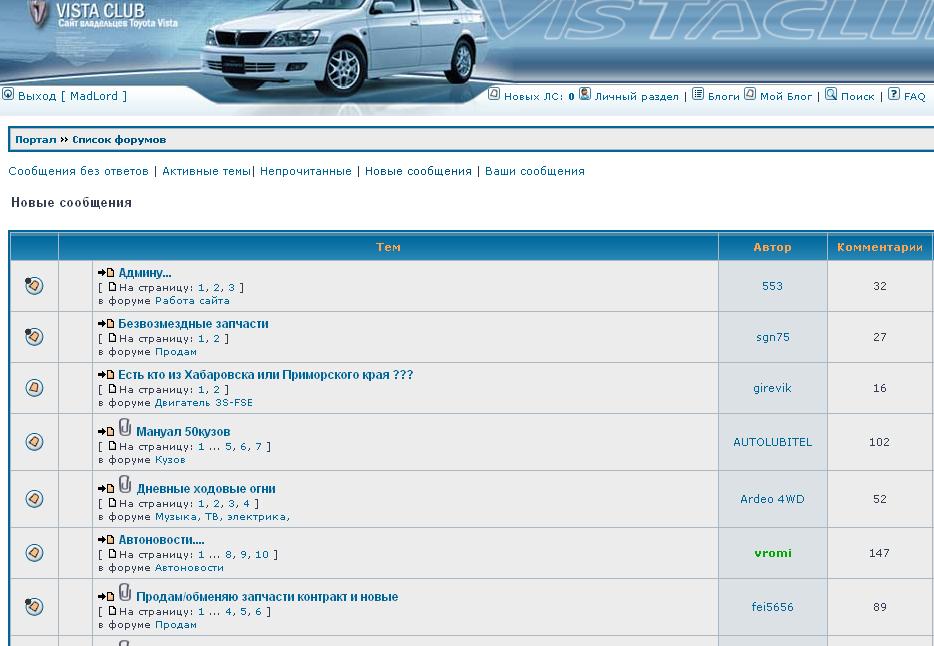The height and width of the screenshot is (646, 934).
Task: Select Сообщения без ответов filter
Action: pos(78,171)
